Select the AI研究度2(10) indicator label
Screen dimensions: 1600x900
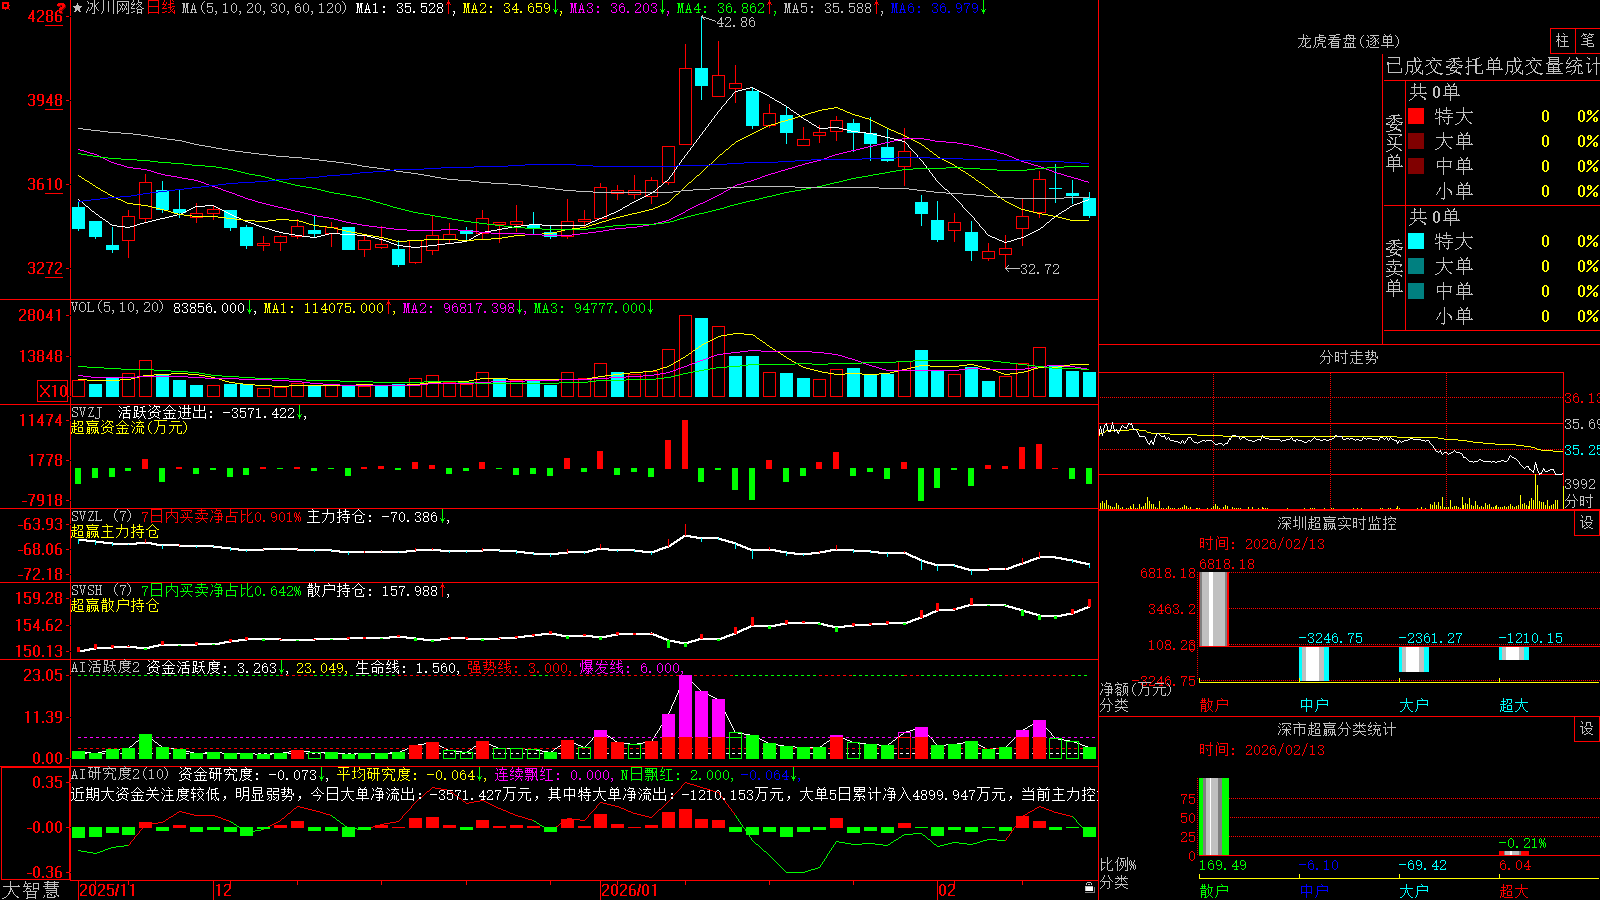click(121, 774)
